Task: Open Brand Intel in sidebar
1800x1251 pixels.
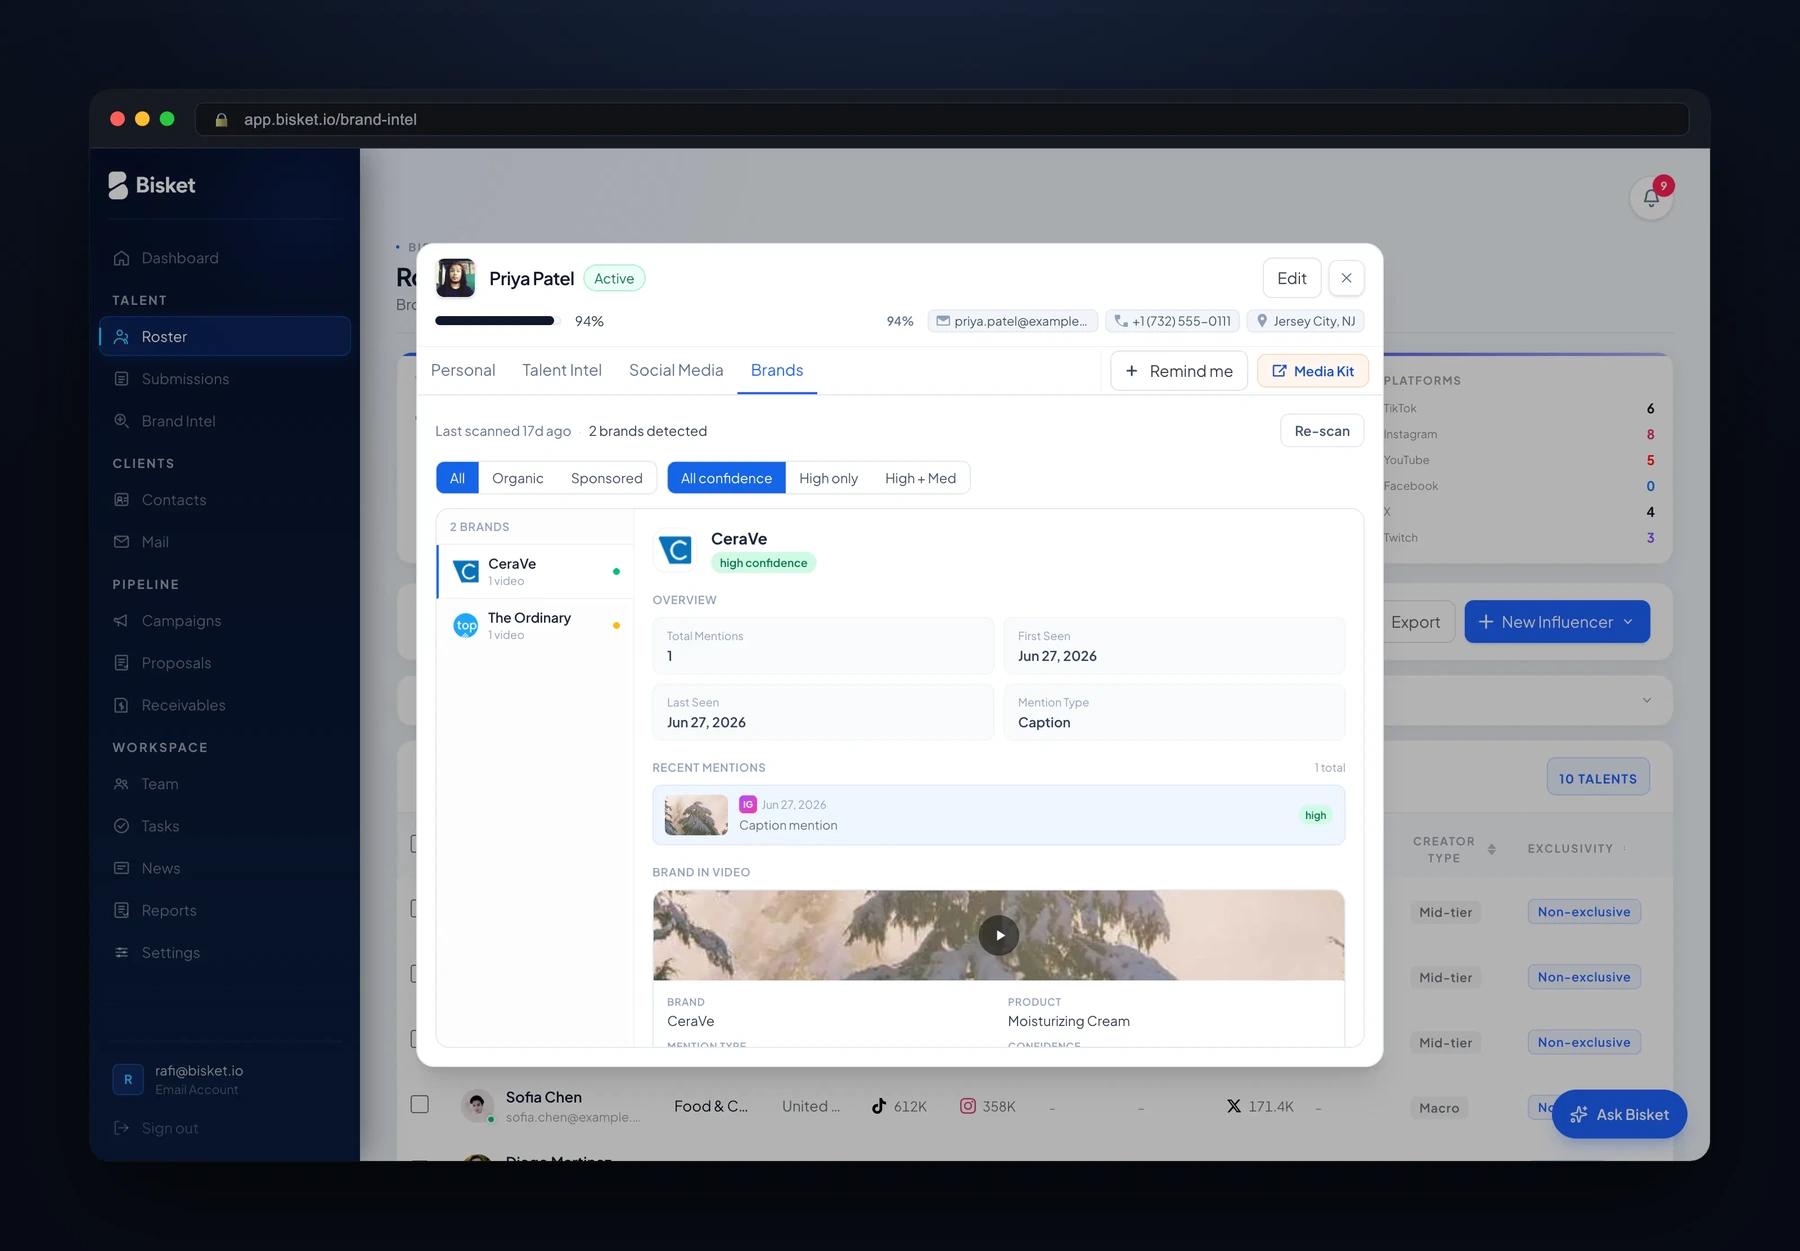Action: click(x=224, y=421)
